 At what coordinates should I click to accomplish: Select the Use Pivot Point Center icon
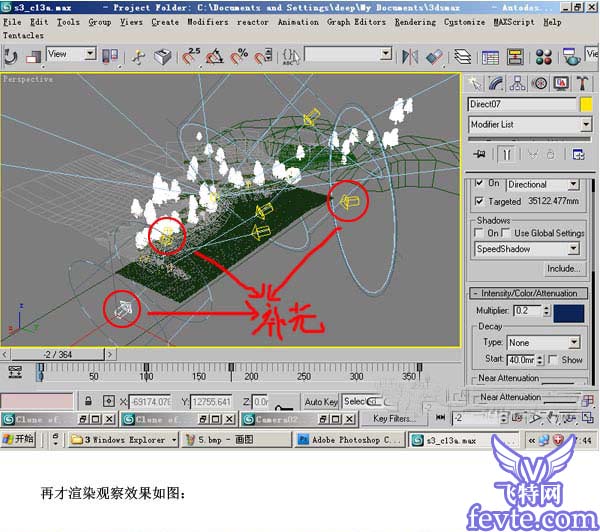110,57
